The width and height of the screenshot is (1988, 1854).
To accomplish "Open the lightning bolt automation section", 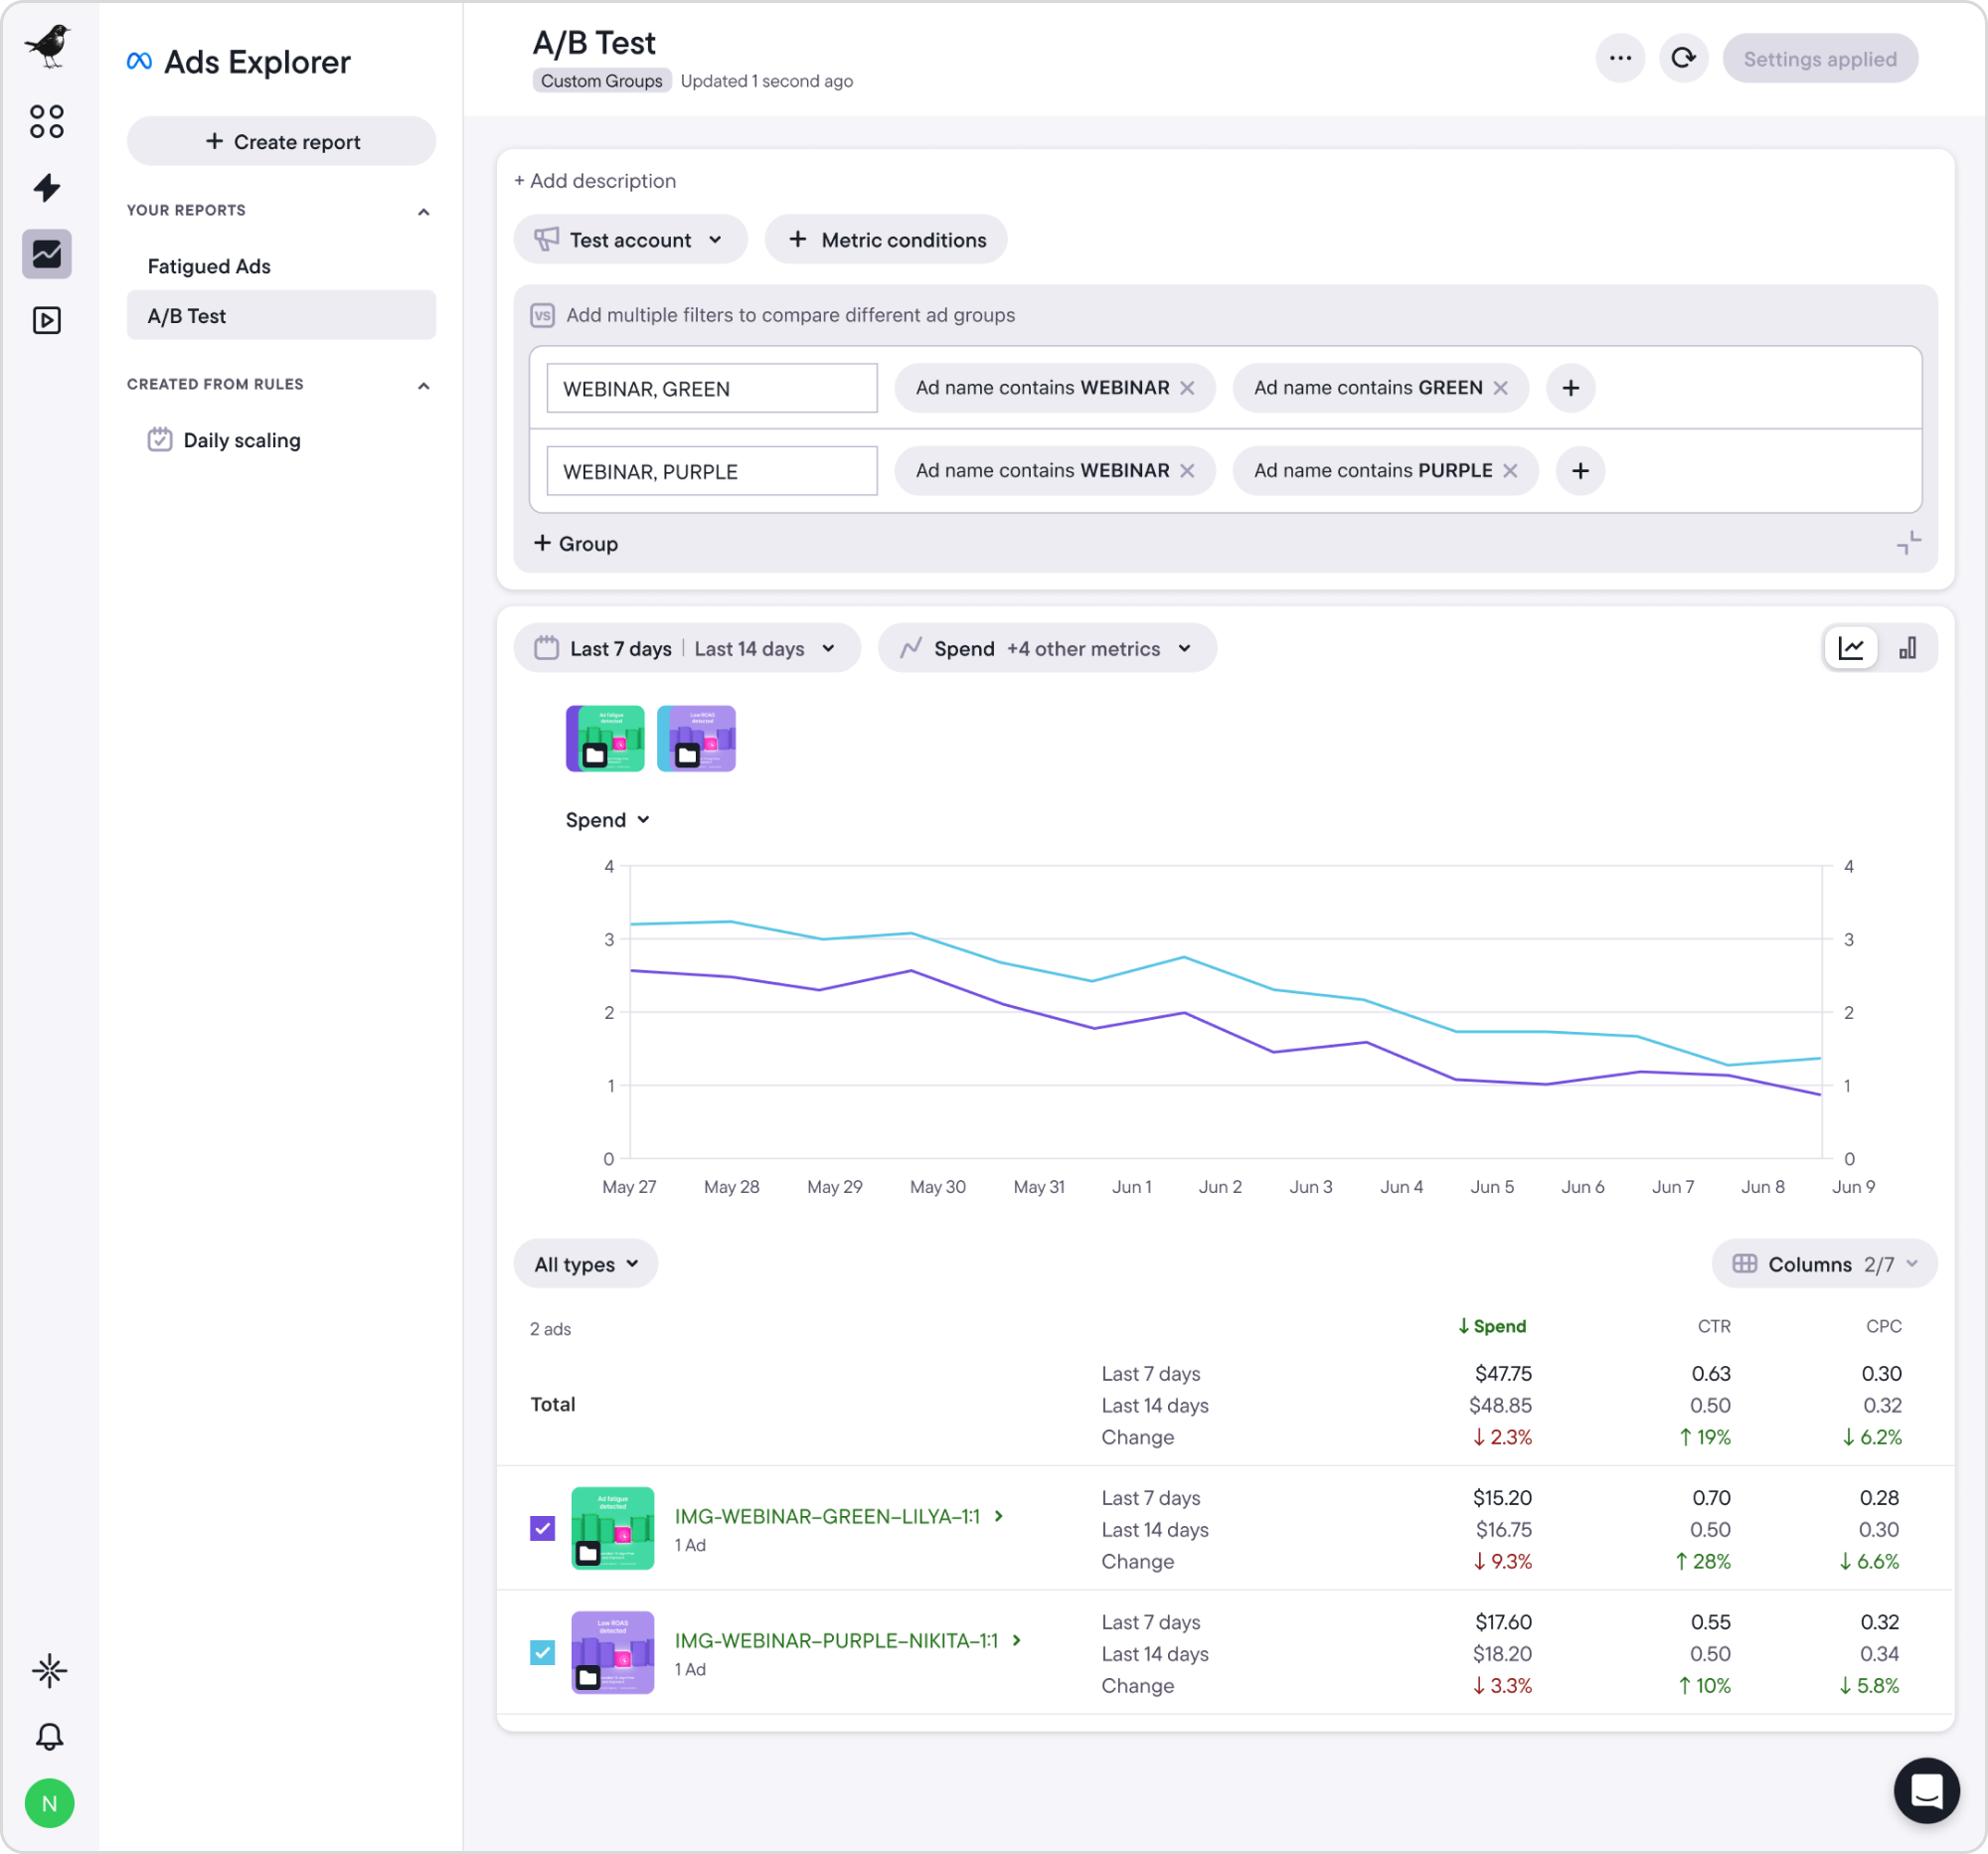I will [x=47, y=187].
